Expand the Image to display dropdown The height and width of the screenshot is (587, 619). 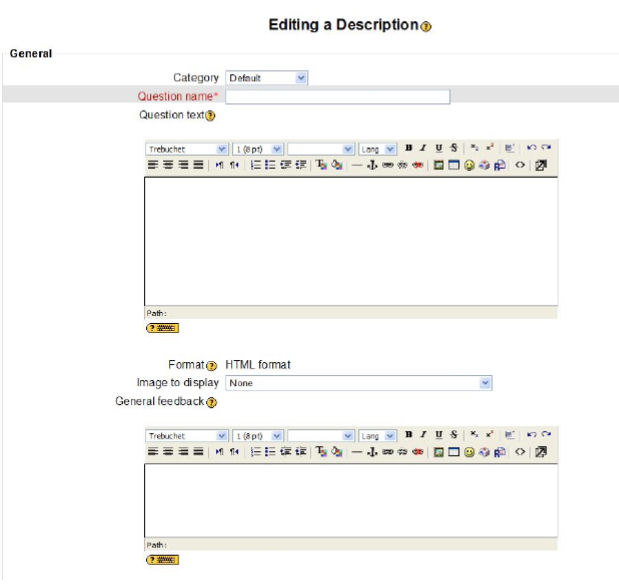pyautogui.click(x=359, y=383)
